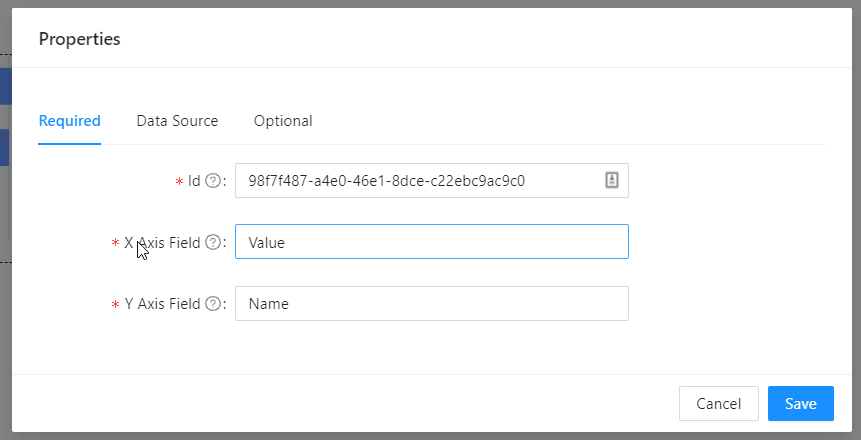Click the autofill contact icon in Id field
The height and width of the screenshot is (440, 861).
[x=612, y=180]
